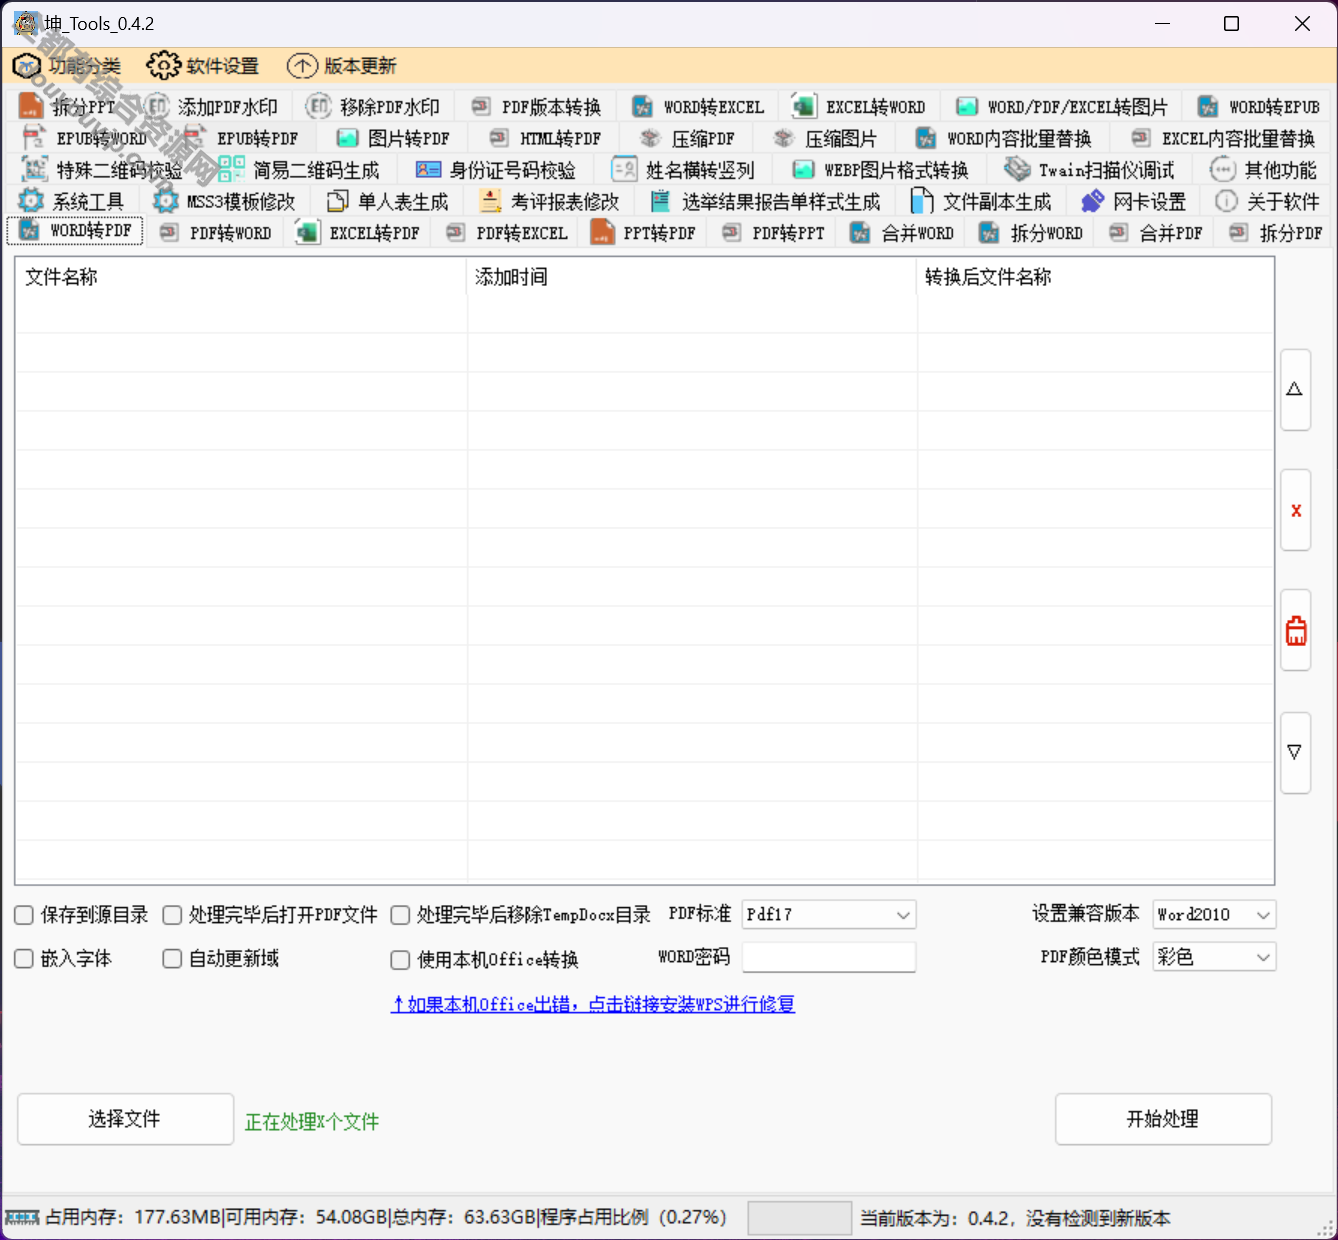Open the 合并PDF tab

1156,233
